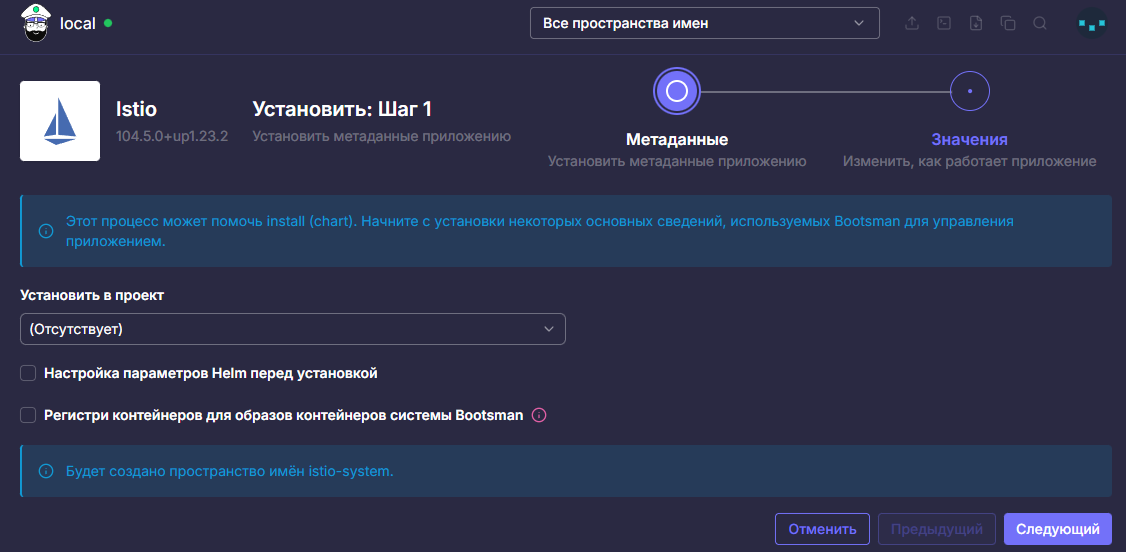Viewport: 1126px width, 552px height.
Task: Click the project dropdown chevron arrow
Action: pyautogui.click(x=549, y=329)
